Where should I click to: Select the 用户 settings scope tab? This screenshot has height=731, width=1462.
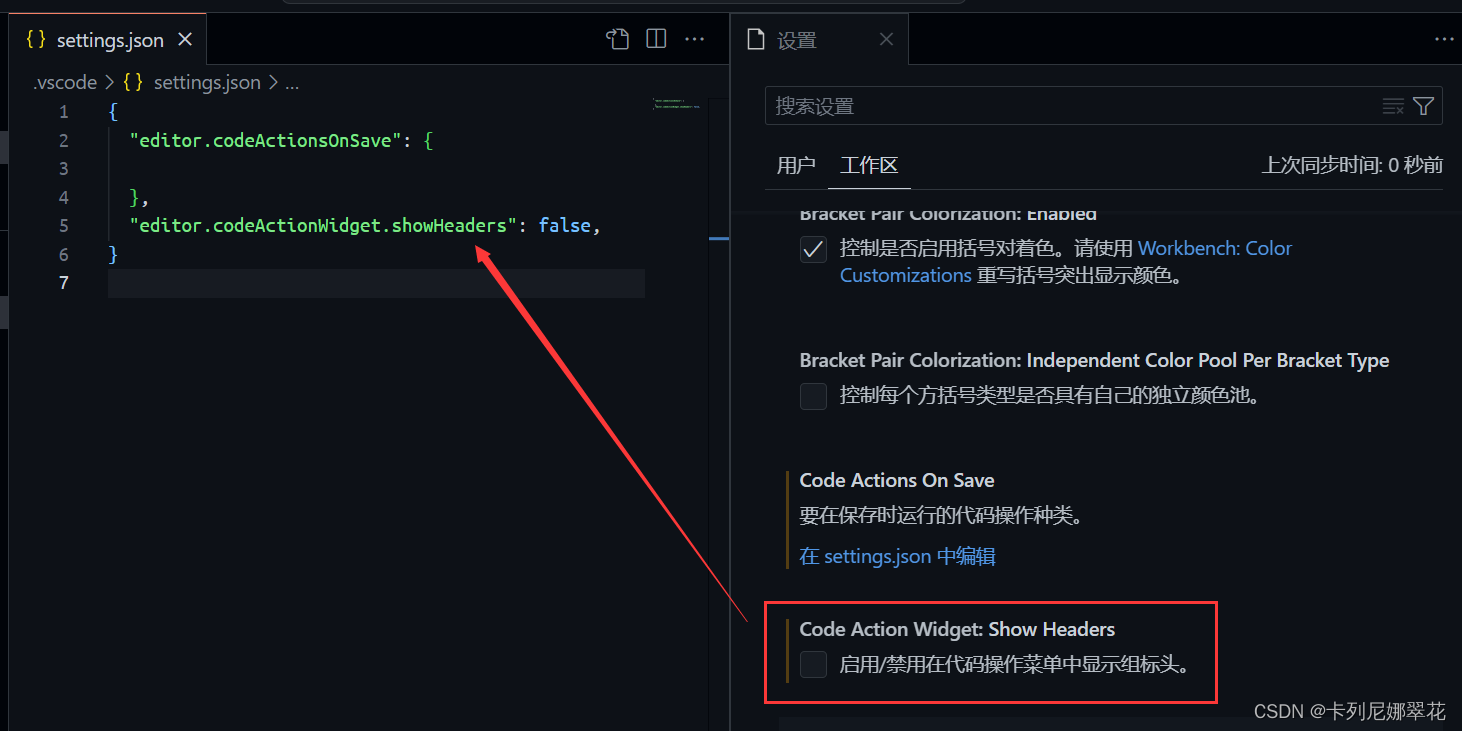tap(796, 165)
